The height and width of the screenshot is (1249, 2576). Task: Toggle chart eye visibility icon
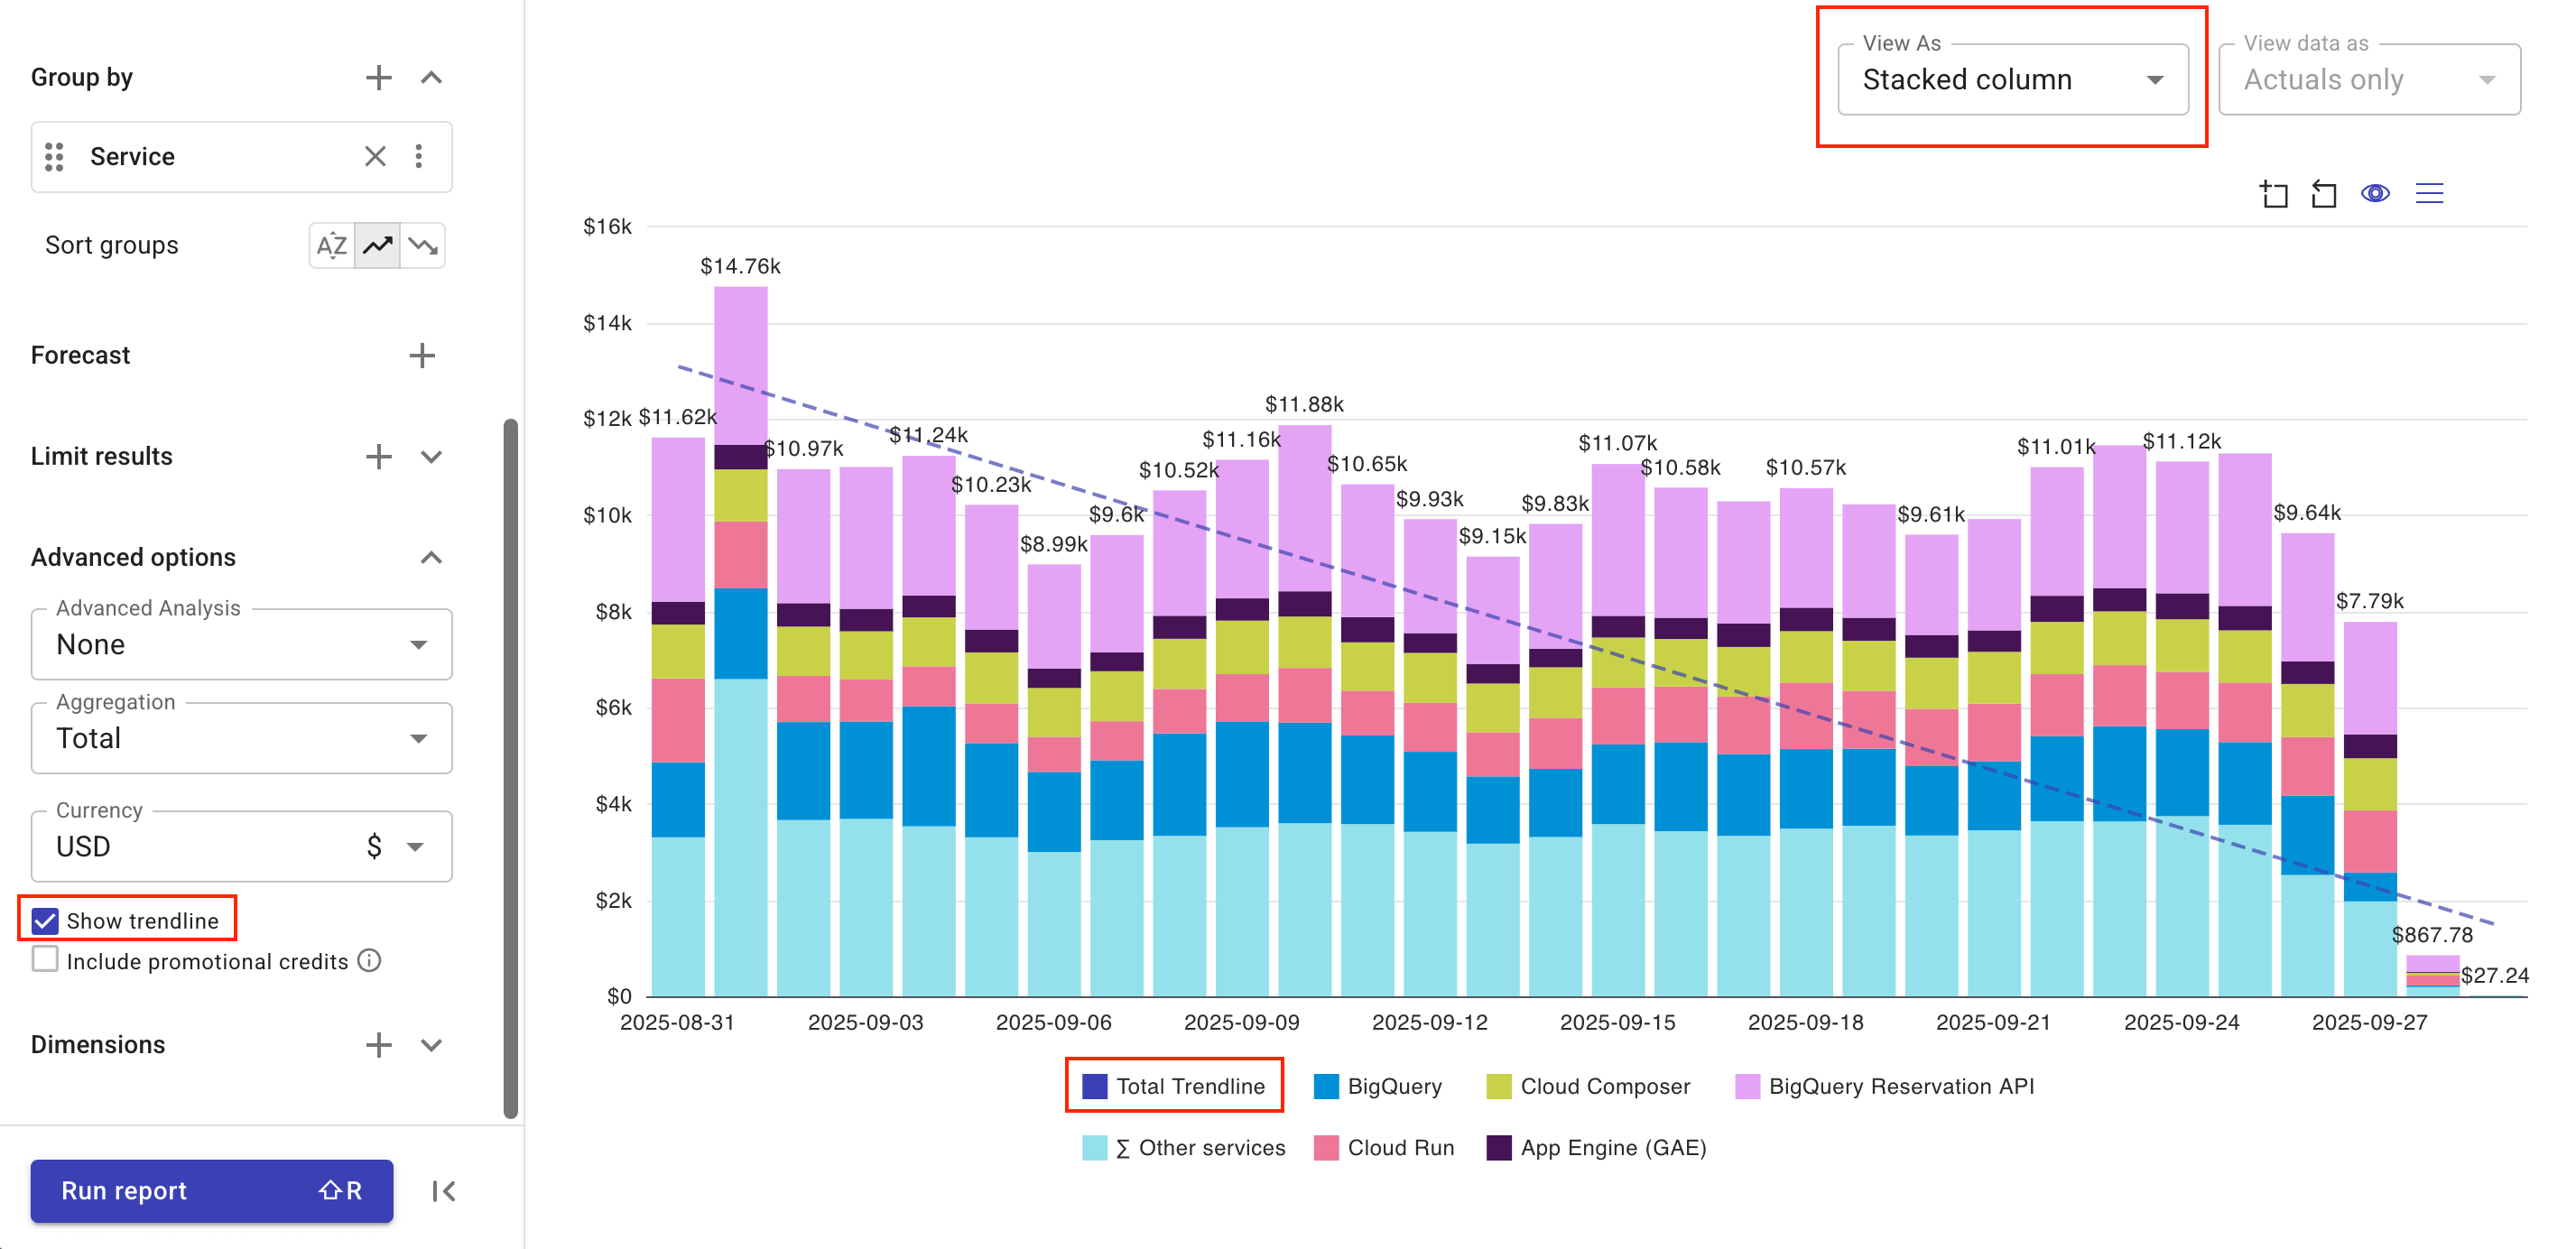coord(2375,194)
